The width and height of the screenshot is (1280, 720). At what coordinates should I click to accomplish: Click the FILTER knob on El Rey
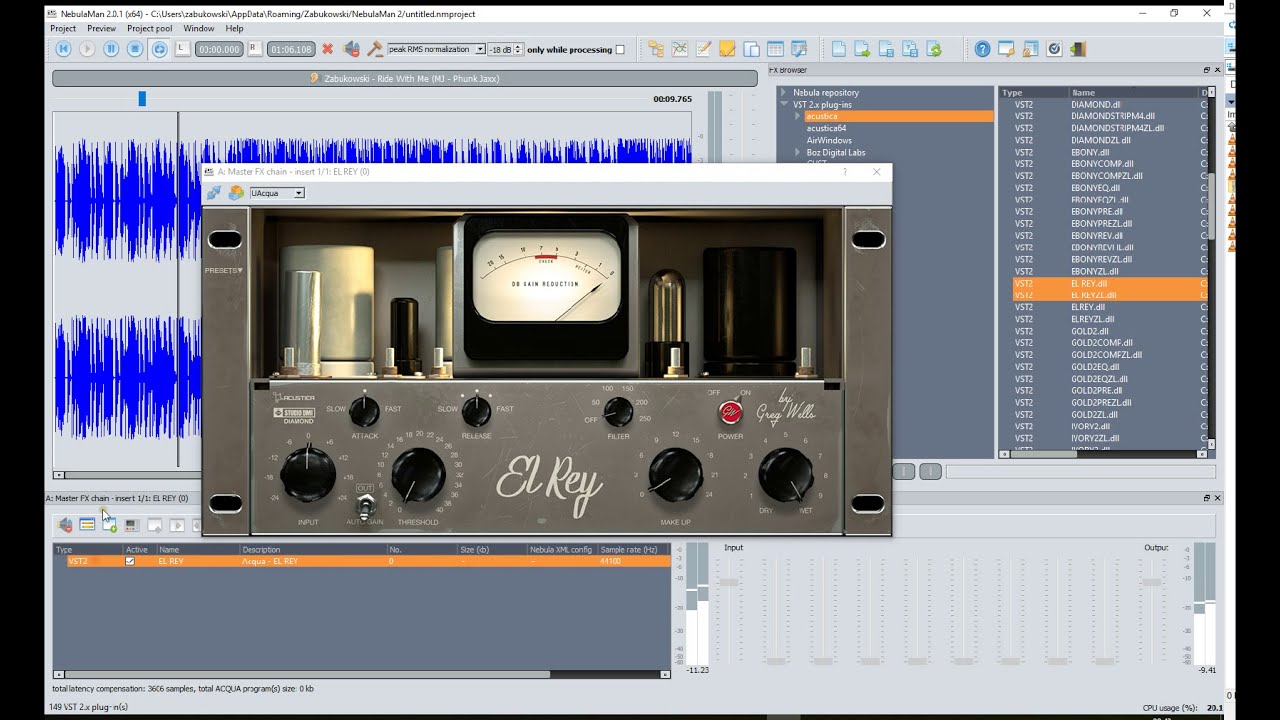pyautogui.click(x=619, y=411)
